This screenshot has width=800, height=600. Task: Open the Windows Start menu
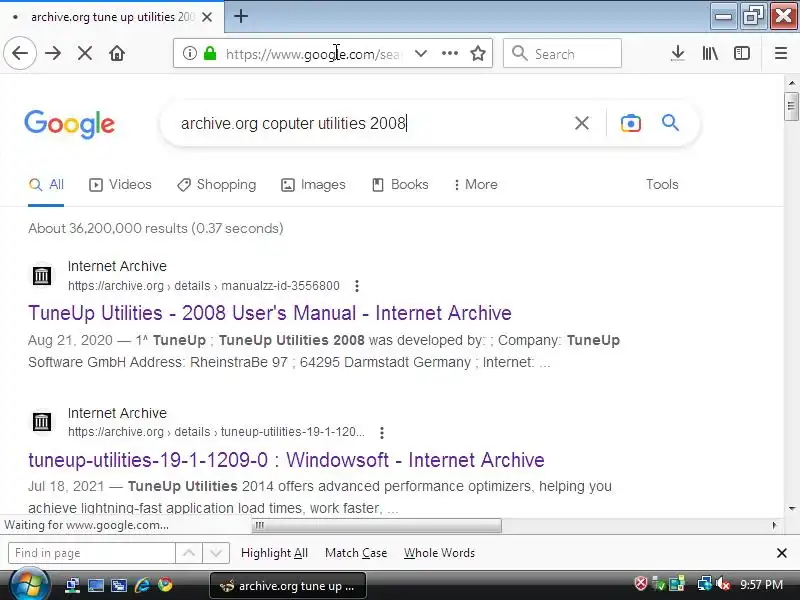tap(30, 585)
